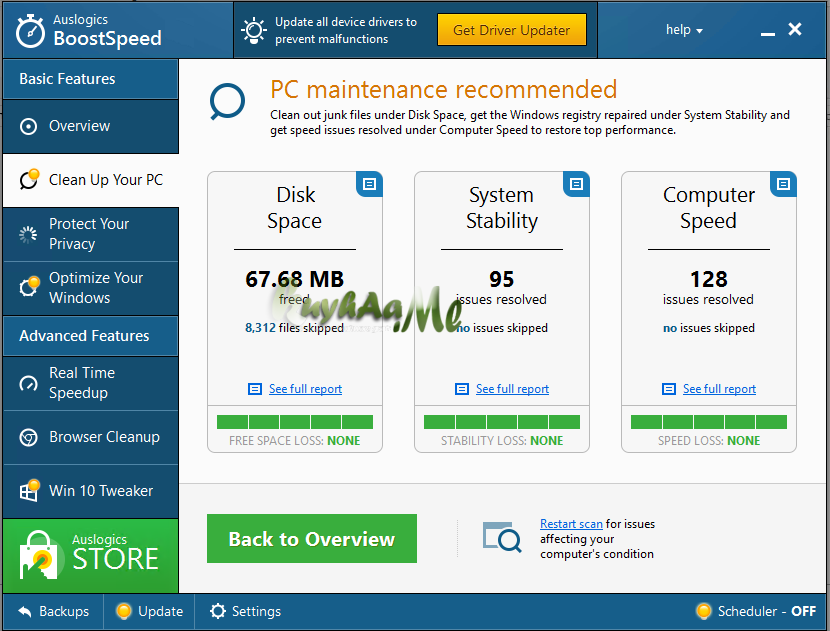Click the Settings button label
The image size is (830, 631).
256,611
